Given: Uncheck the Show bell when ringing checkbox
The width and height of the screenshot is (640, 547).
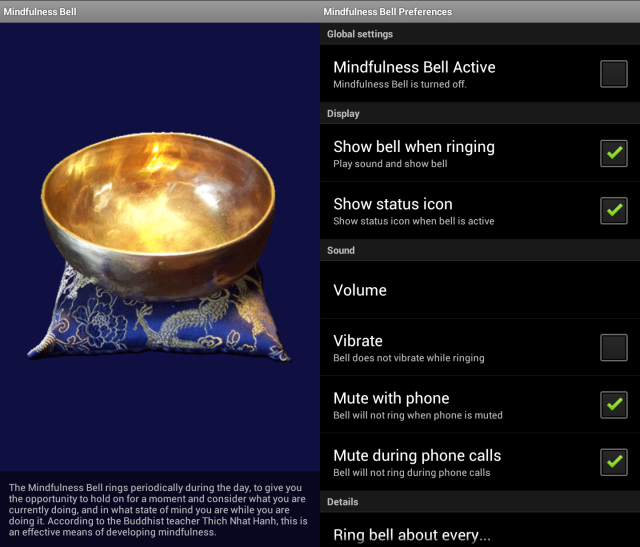Looking at the screenshot, I should click(x=613, y=153).
